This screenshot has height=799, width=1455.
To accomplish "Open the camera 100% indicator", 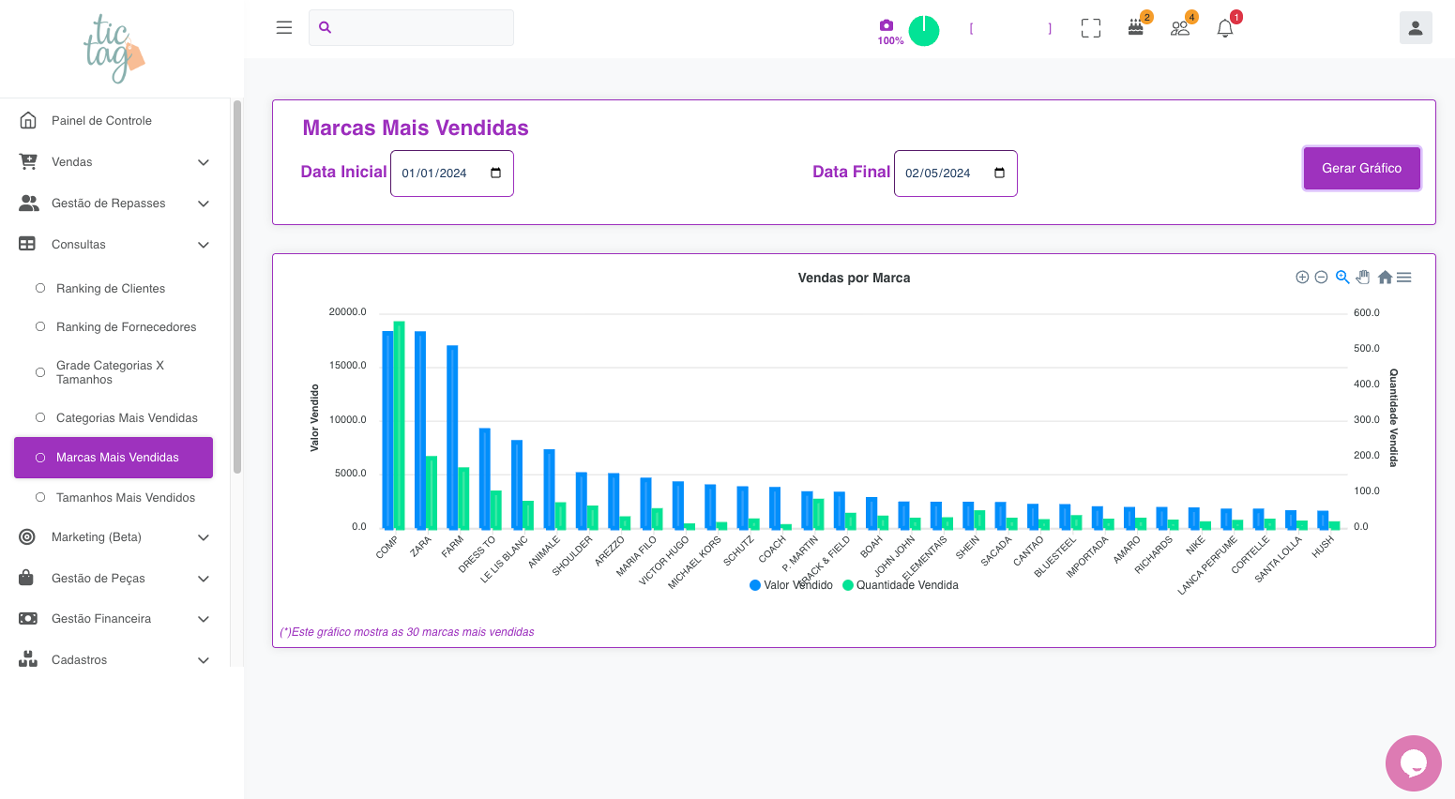I will click(890, 32).
